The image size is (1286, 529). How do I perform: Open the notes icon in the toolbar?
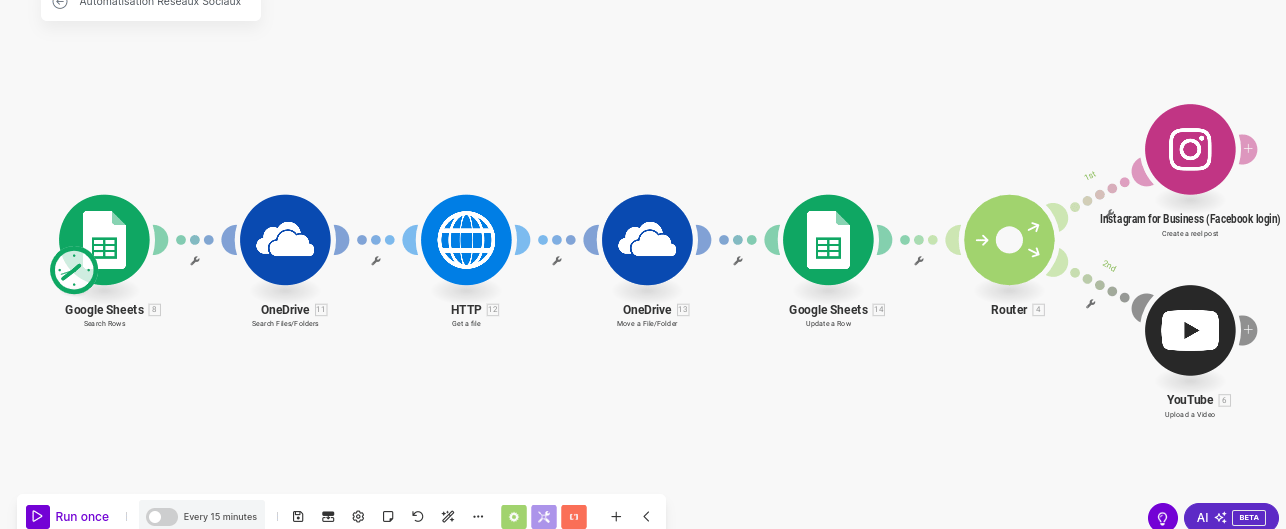[388, 516]
